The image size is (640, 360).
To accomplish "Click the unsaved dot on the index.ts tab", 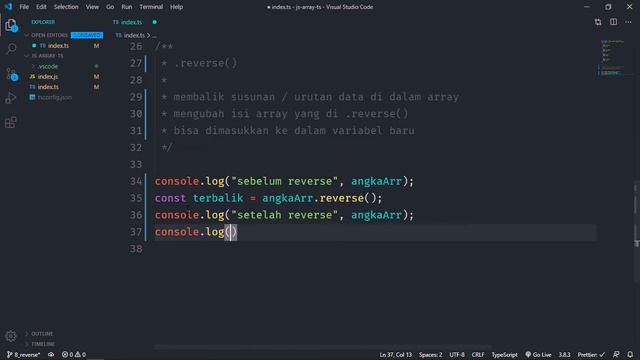I will [154, 22].
